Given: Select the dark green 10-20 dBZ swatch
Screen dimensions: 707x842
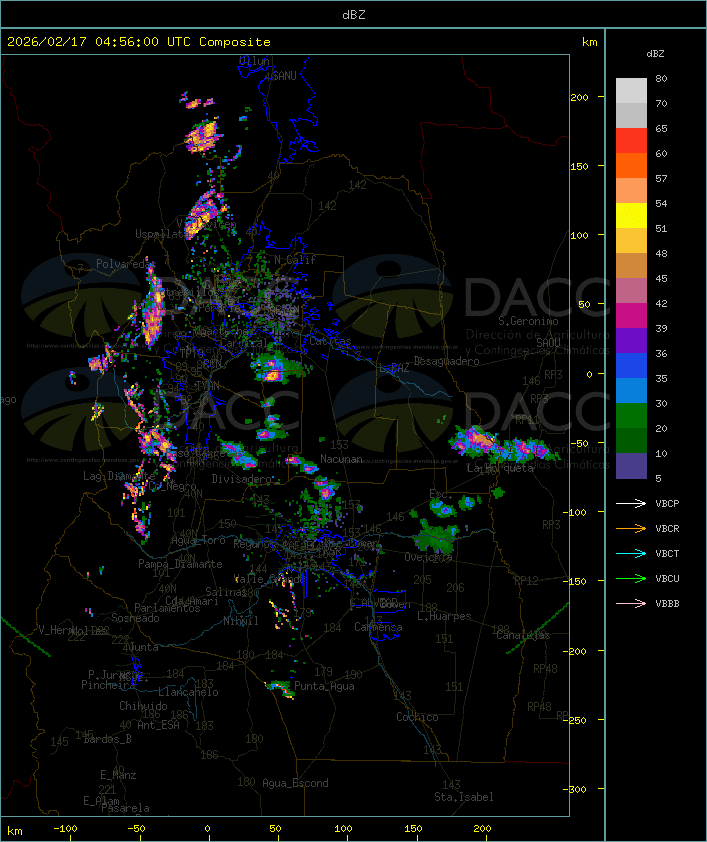Looking at the screenshot, I should (631, 440).
